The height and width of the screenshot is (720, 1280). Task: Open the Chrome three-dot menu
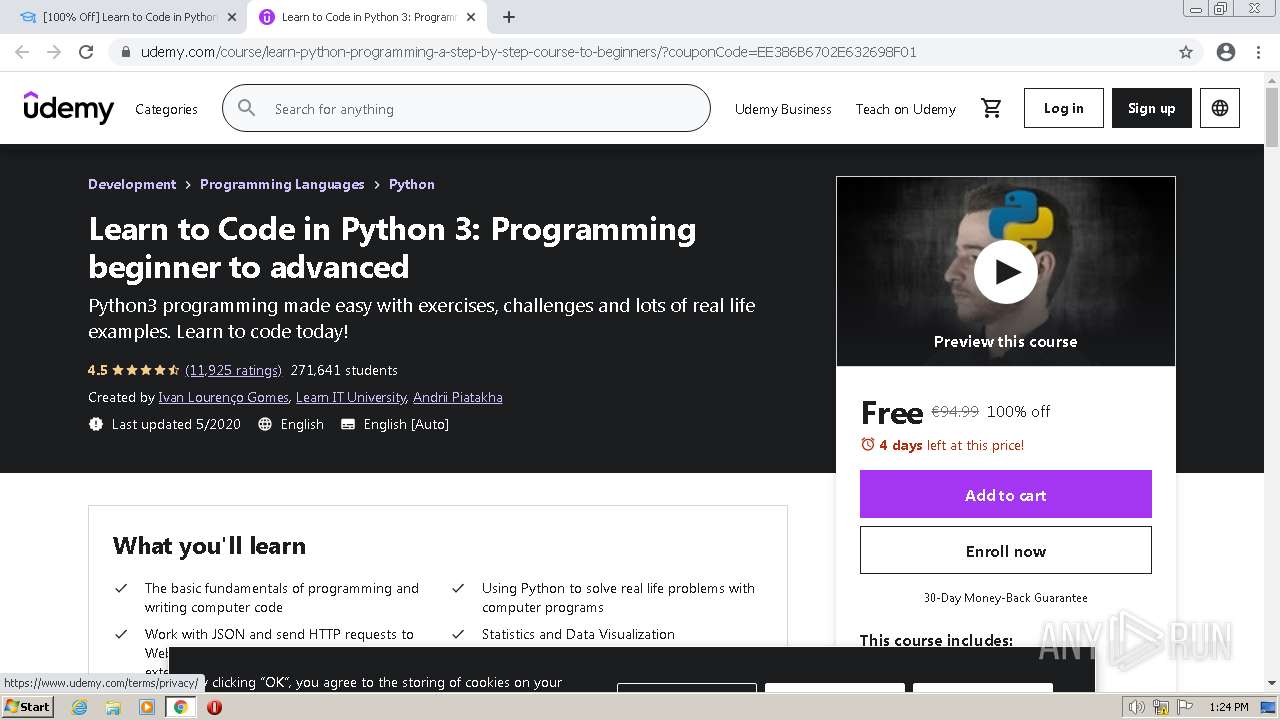tap(1258, 52)
